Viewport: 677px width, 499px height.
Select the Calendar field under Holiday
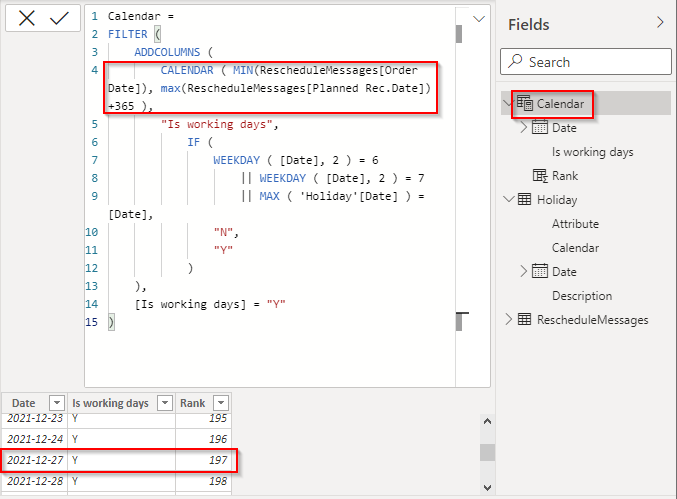click(575, 248)
